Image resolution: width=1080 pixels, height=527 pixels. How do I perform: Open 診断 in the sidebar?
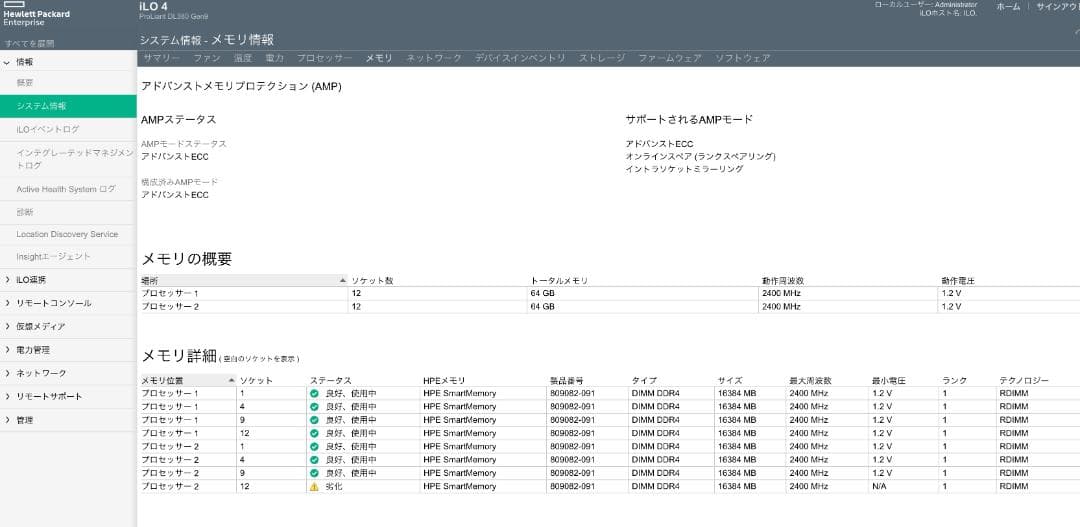click(x=25, y=212)
